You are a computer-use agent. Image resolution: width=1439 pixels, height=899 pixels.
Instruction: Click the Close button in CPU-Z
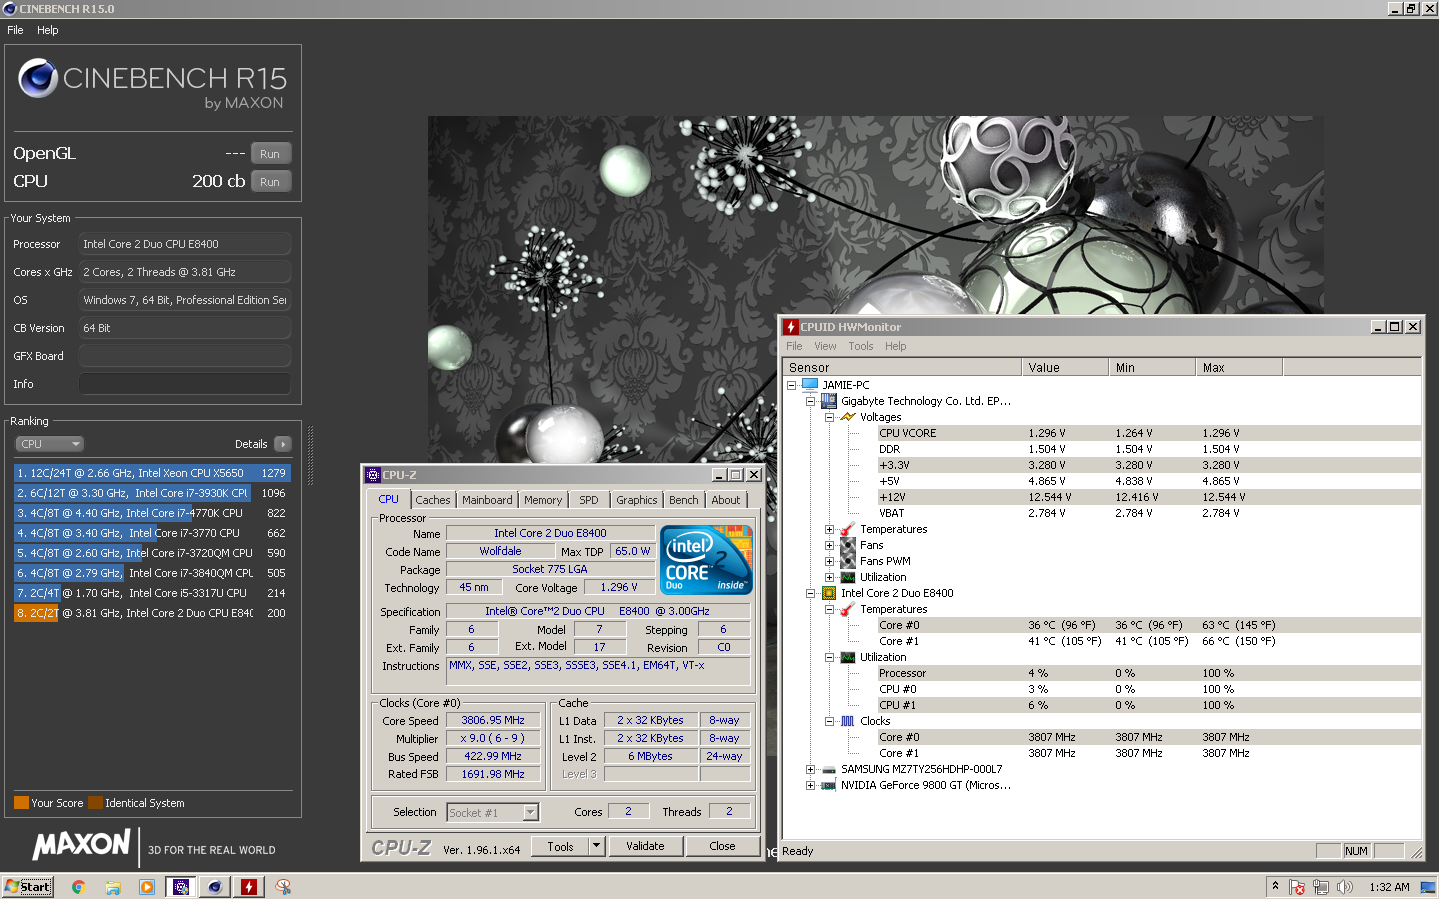pos(722,846)
